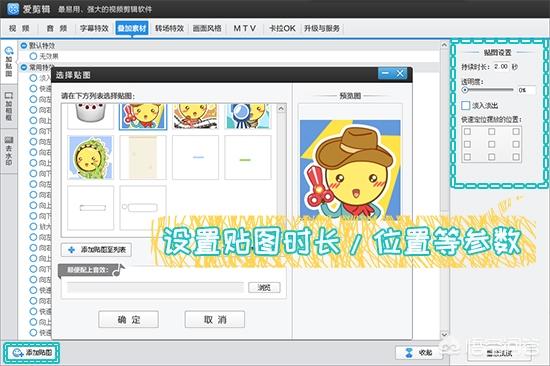The height and width of the screenshot is (366, 550).
Task: Open the 画面风格 tab
Action: (x=207, y=28)
